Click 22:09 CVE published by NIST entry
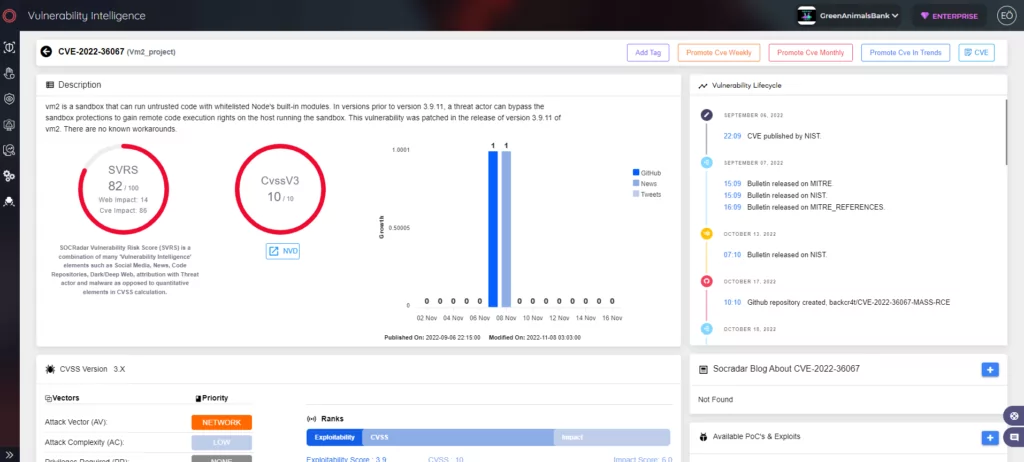Viewport: 1024px width, 462px height. tap(773, 137)
